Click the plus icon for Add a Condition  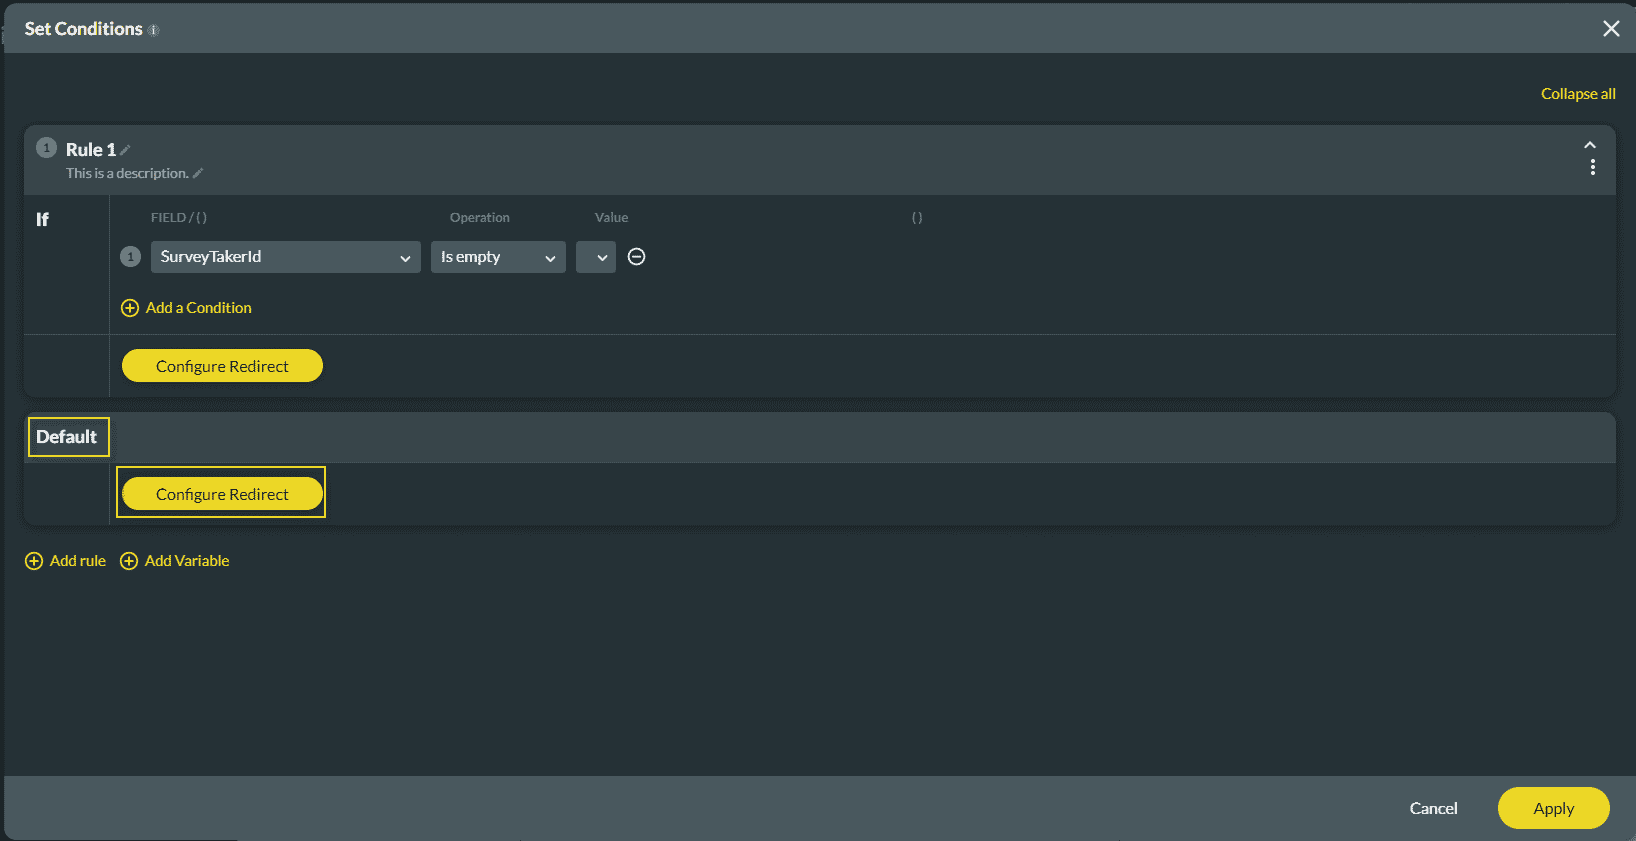click(x=130, y=308)
